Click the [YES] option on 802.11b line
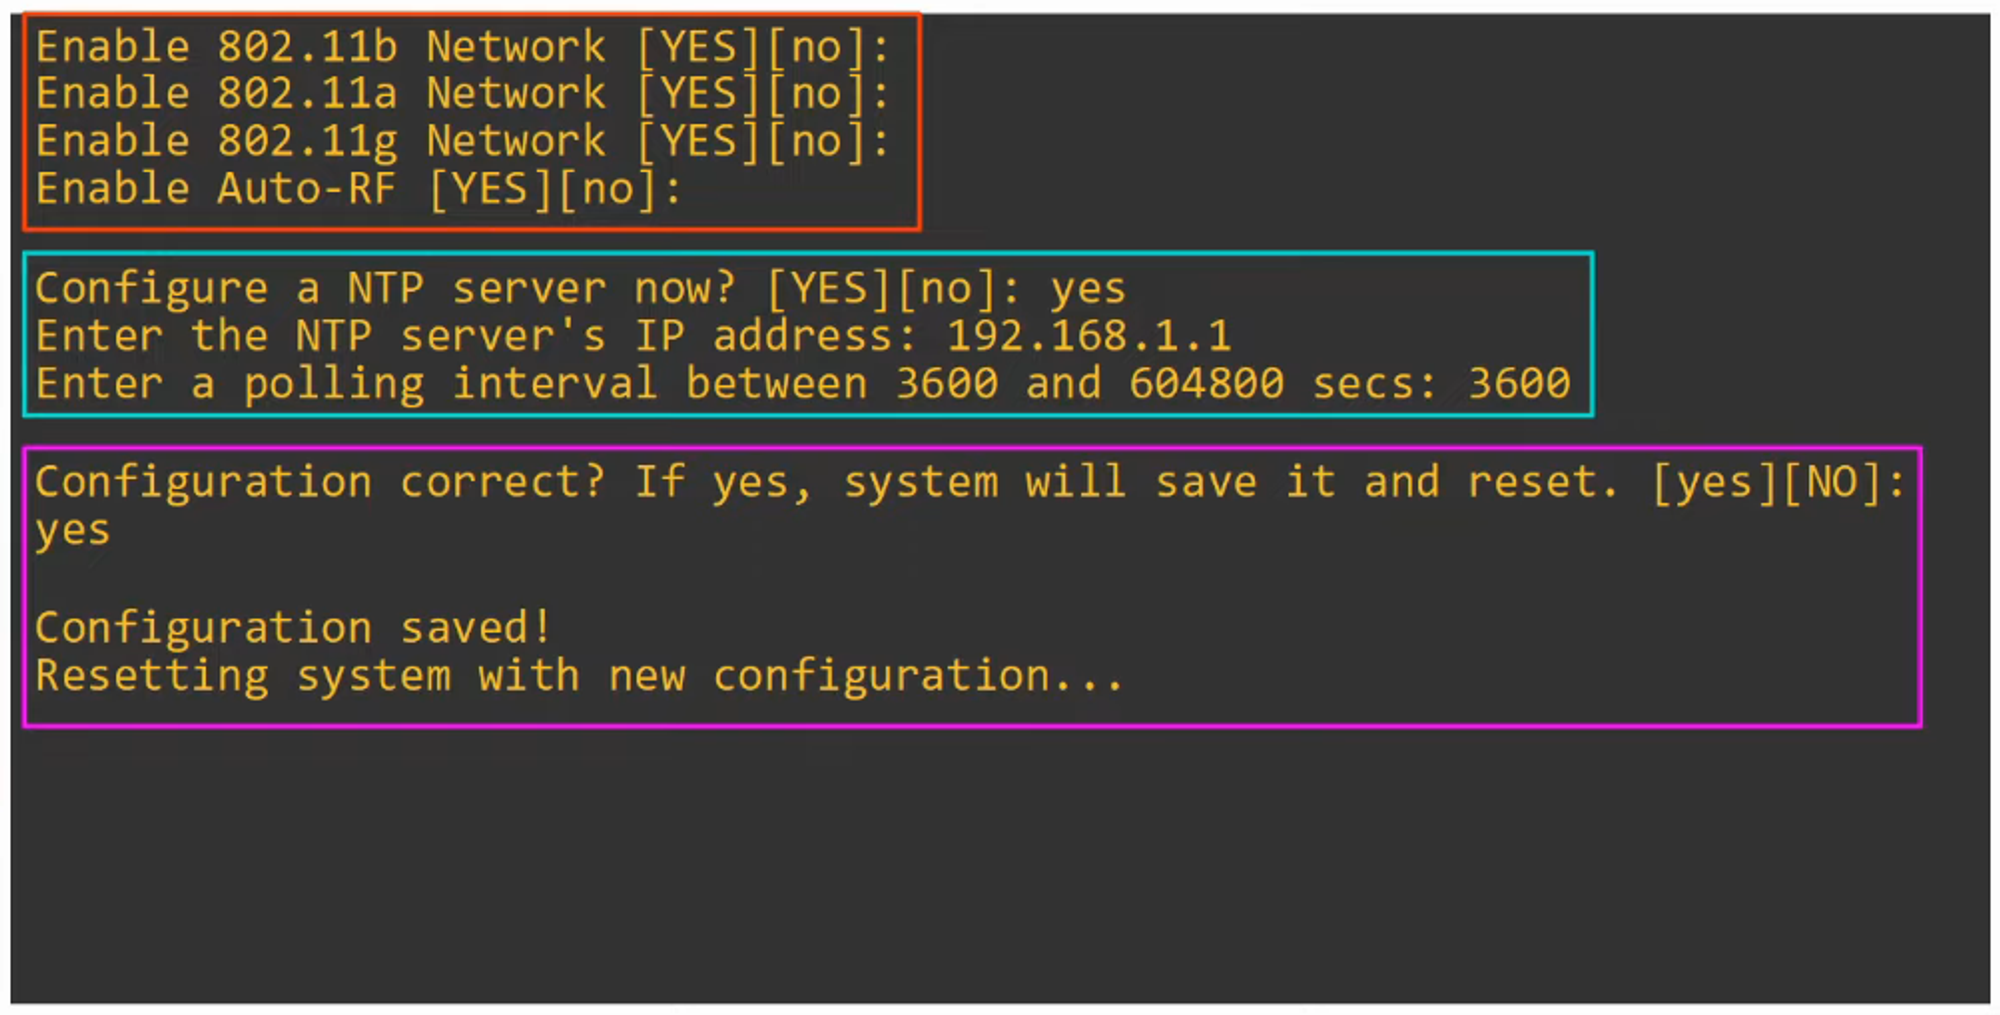Image resolution: width=2000 pixels, height=1015 pixels. [700, 47]
